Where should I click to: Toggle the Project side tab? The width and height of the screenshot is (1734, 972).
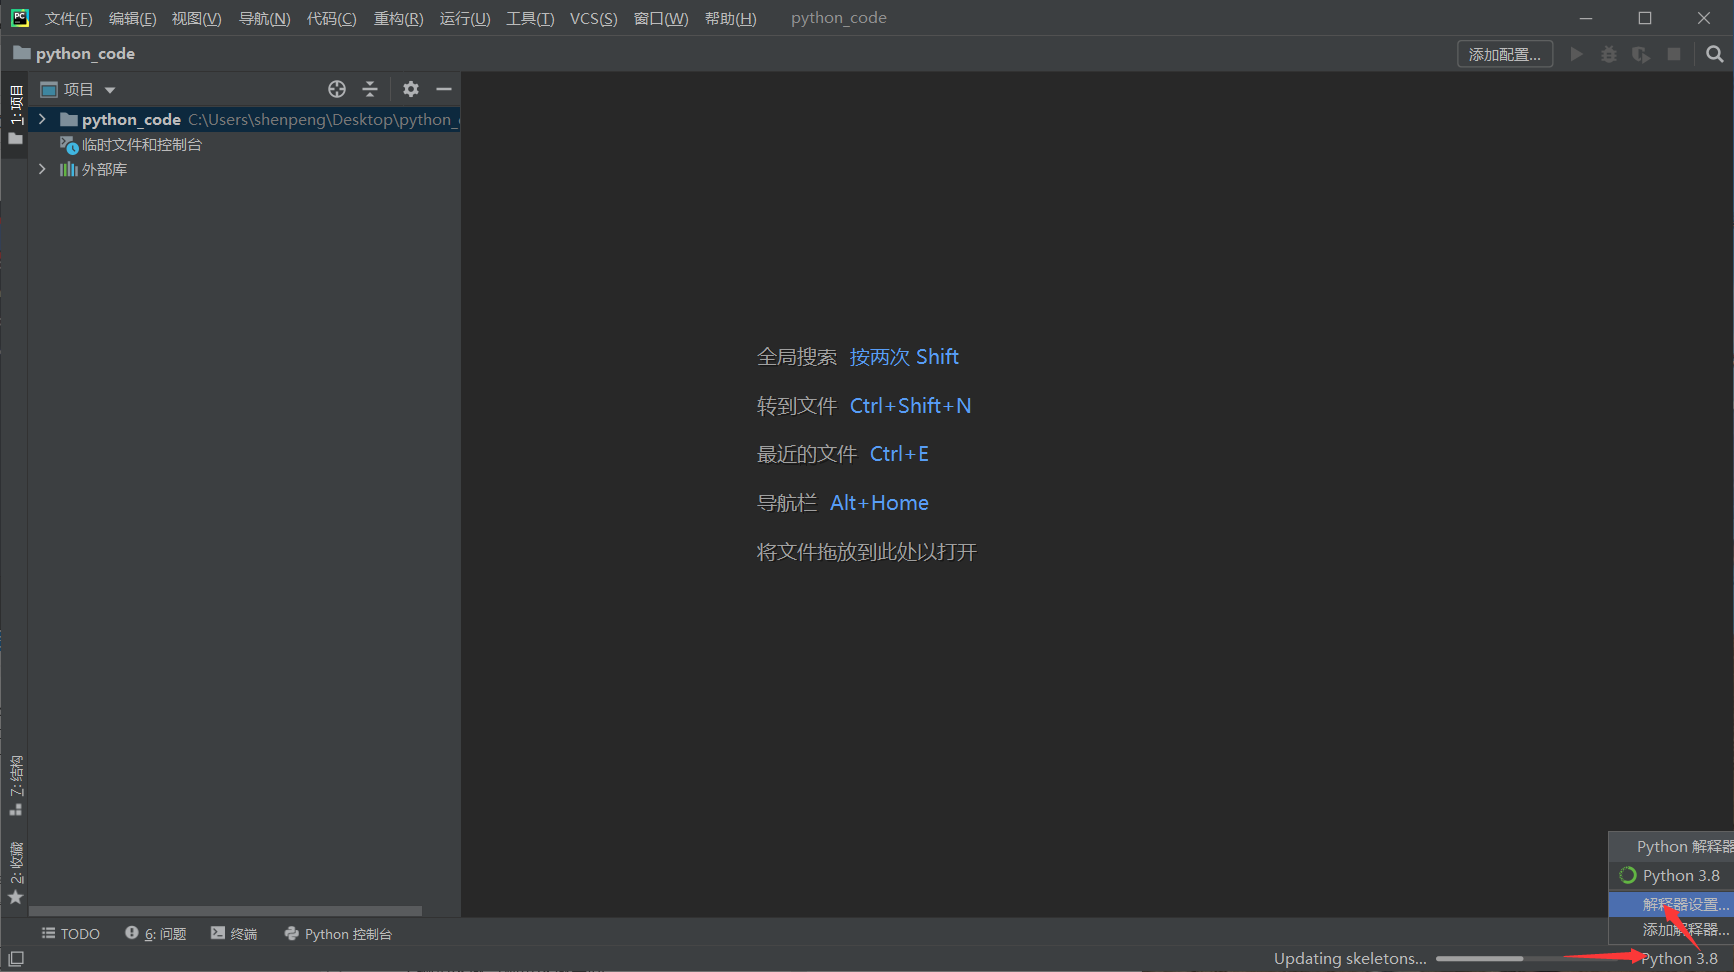pos(15,114)
